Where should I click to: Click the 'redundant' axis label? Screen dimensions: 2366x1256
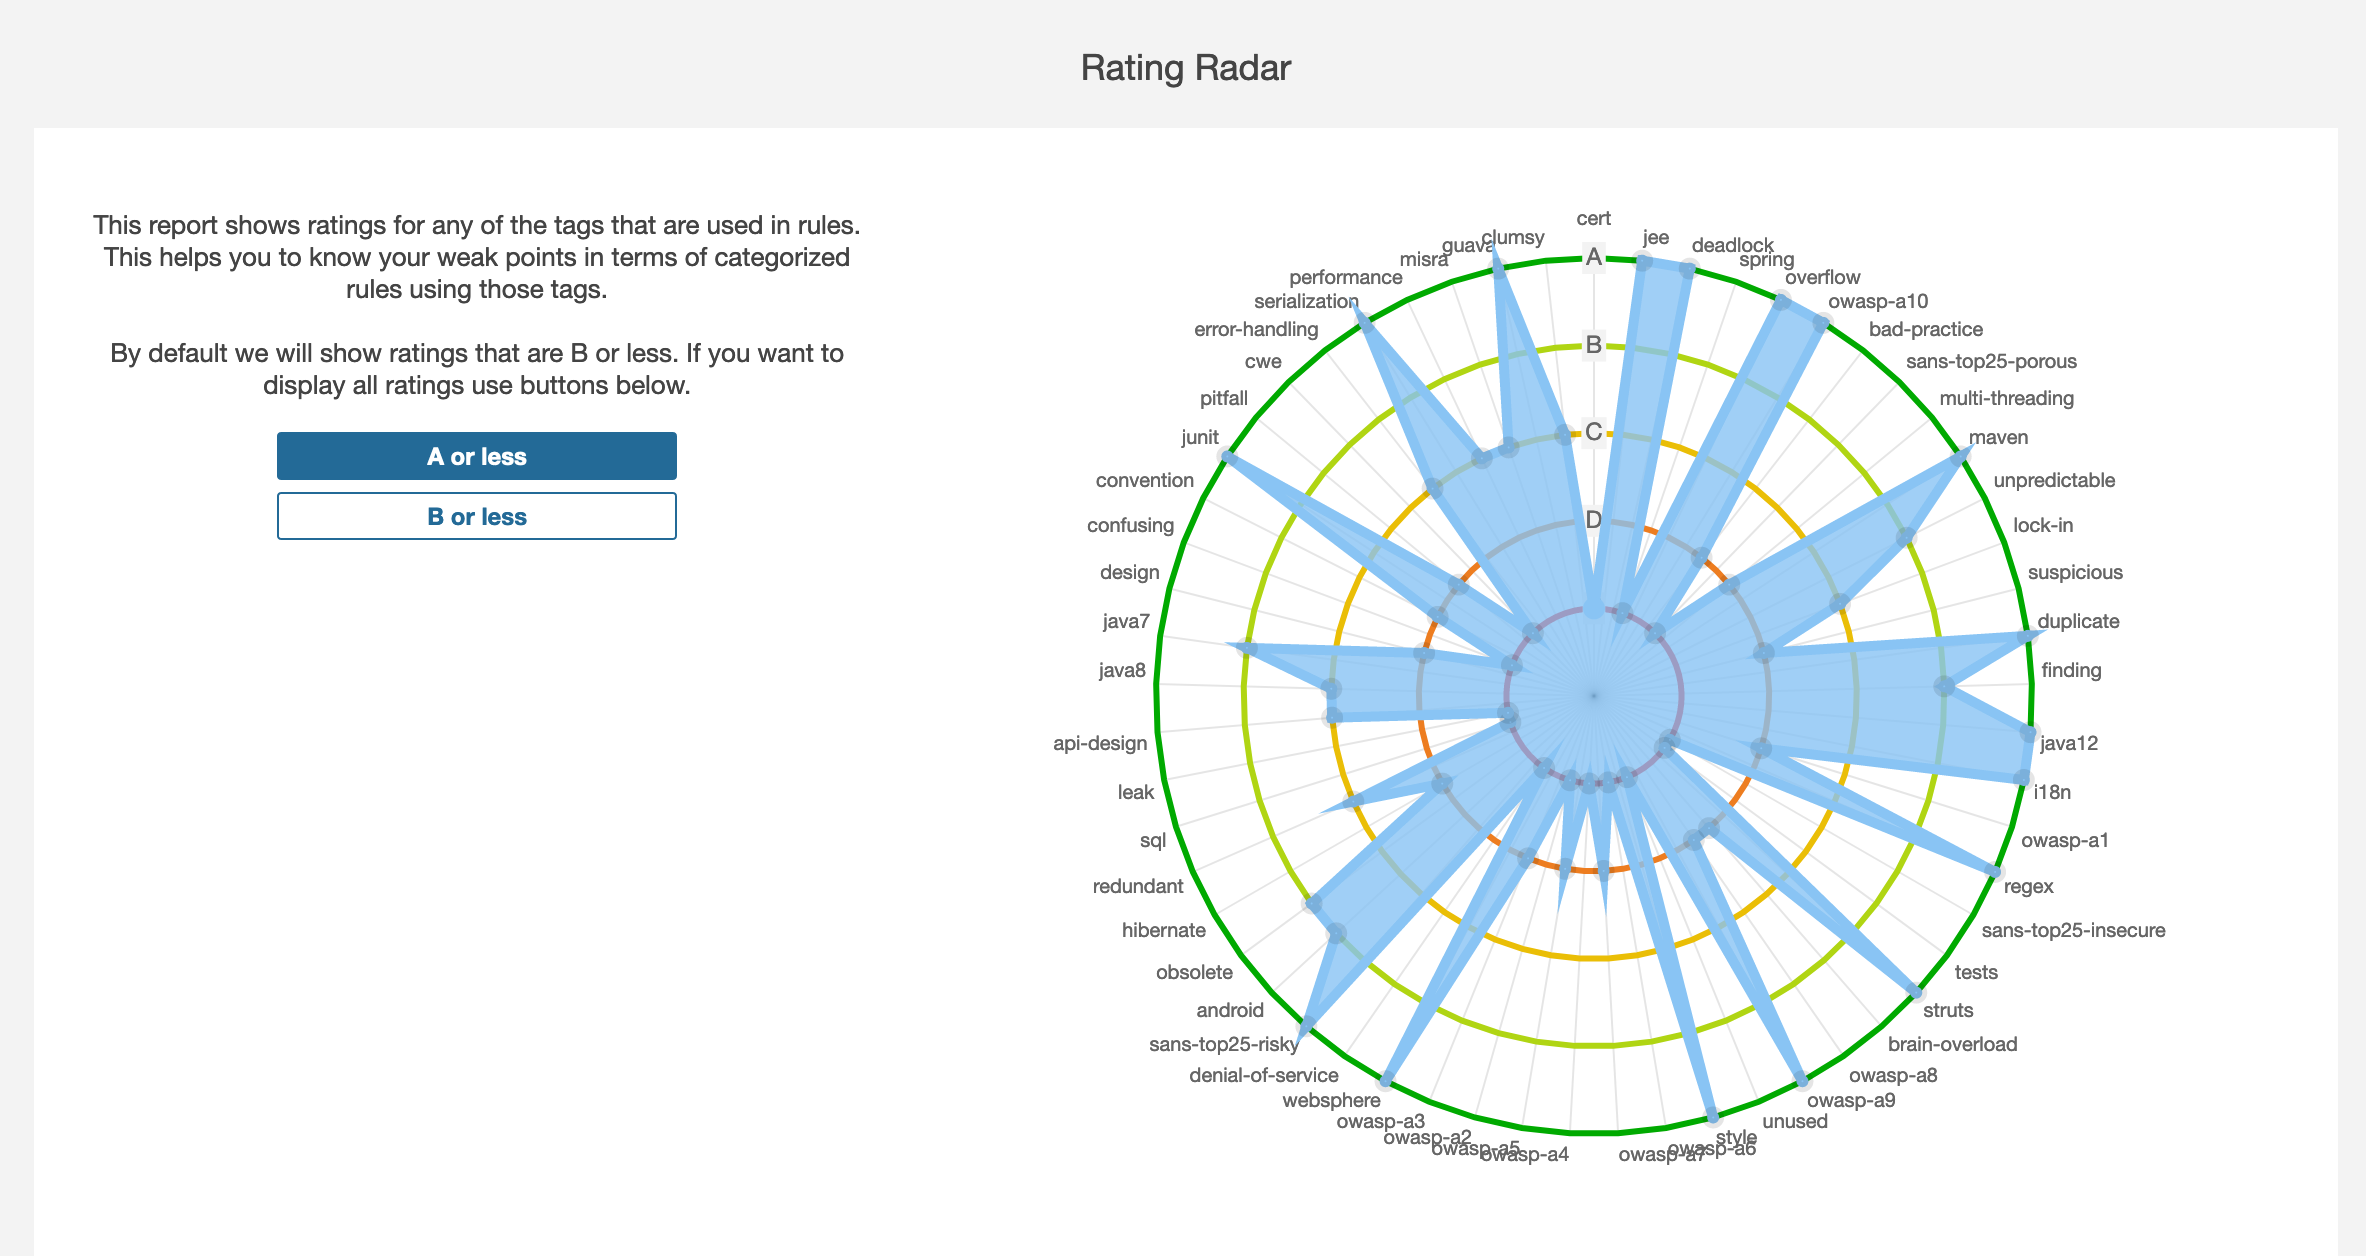(x=1138, y=886)
